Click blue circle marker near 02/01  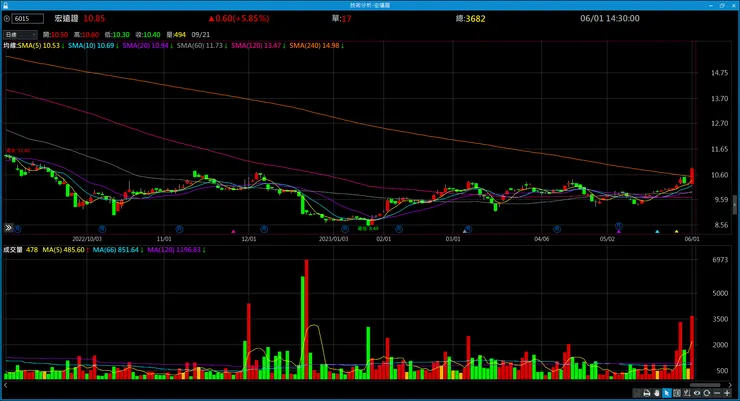(x=399, y=229)
